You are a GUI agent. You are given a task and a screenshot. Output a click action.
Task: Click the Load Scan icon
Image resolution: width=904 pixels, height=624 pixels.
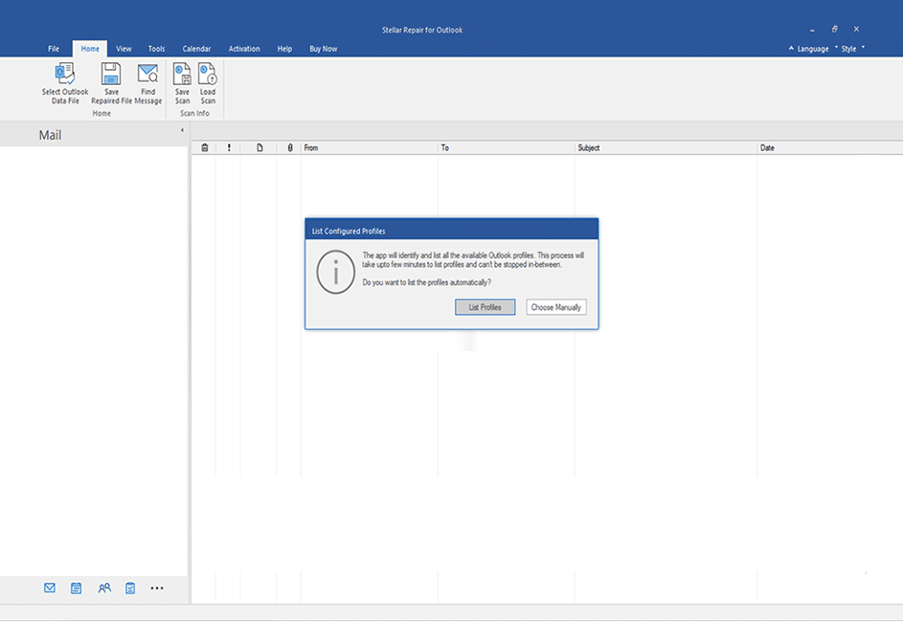point(208,74)
